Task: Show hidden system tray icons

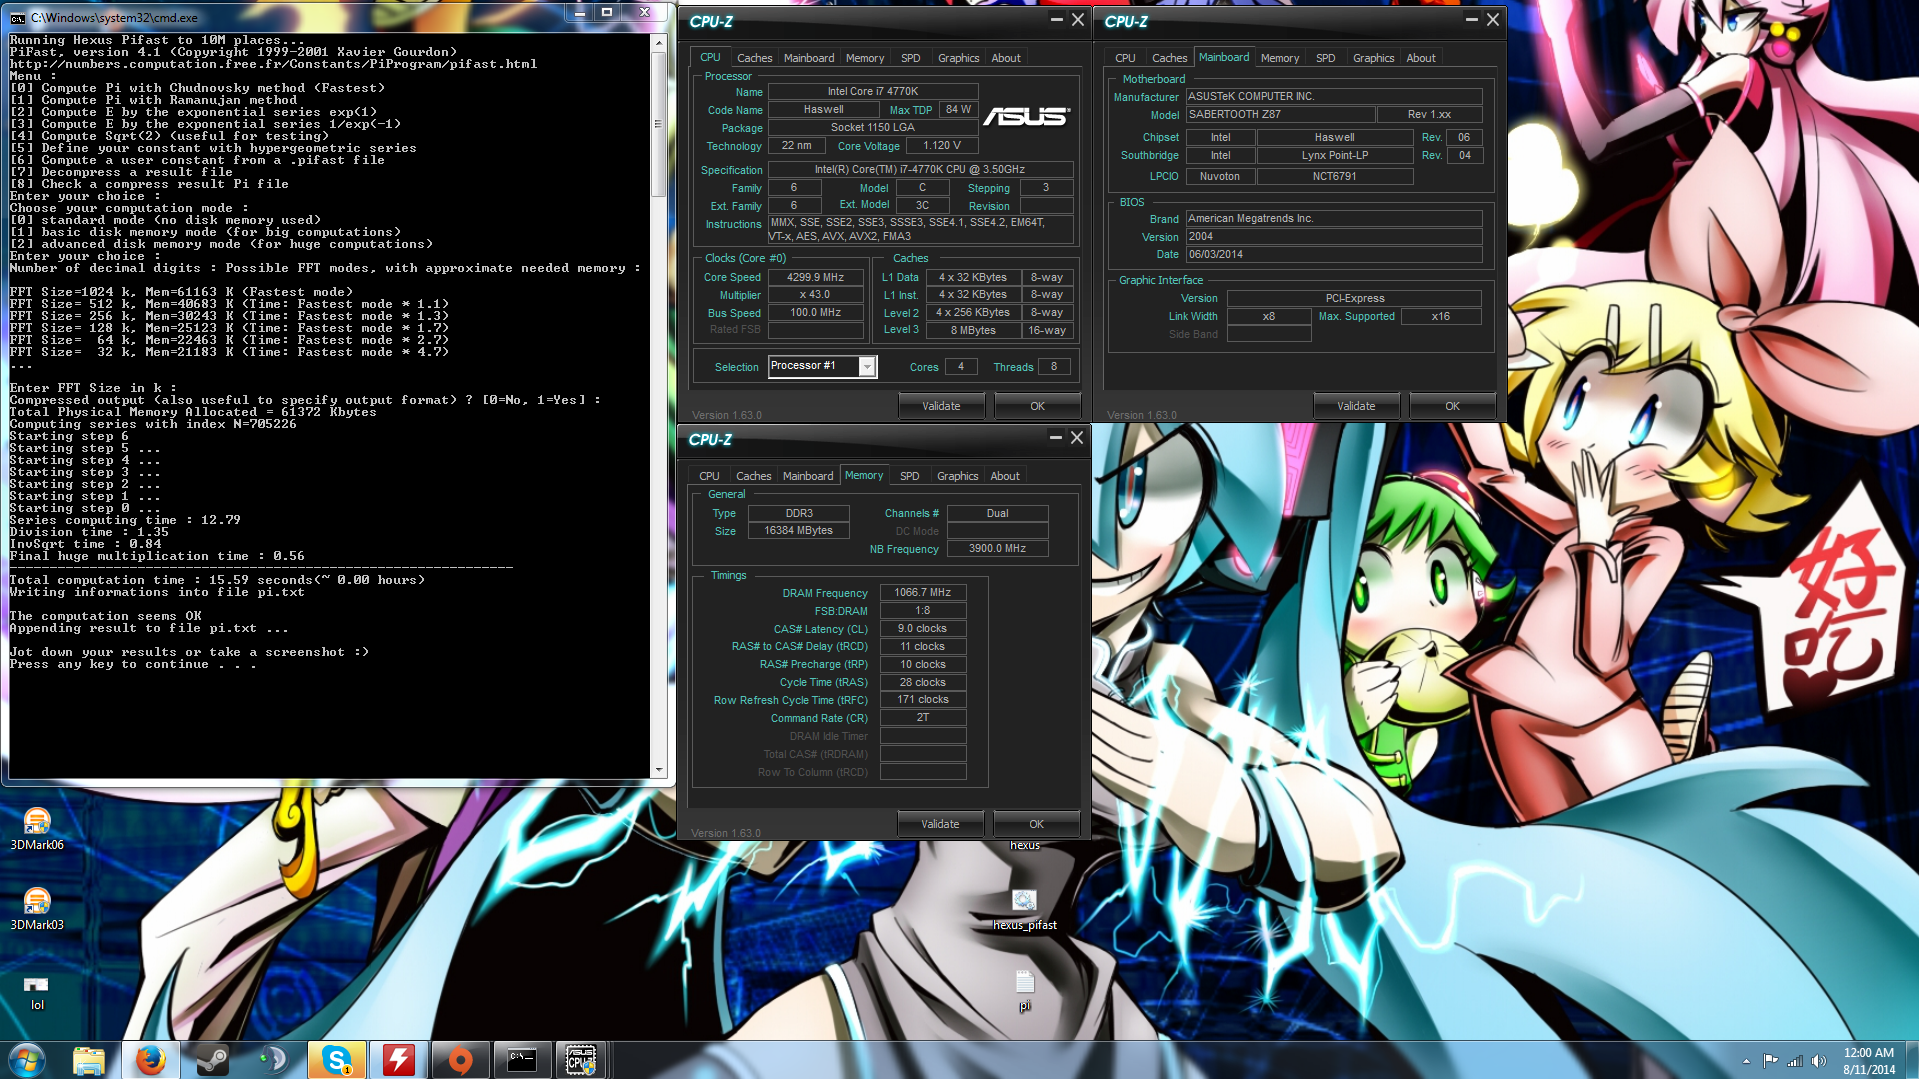Action: coord(1746,1061)
